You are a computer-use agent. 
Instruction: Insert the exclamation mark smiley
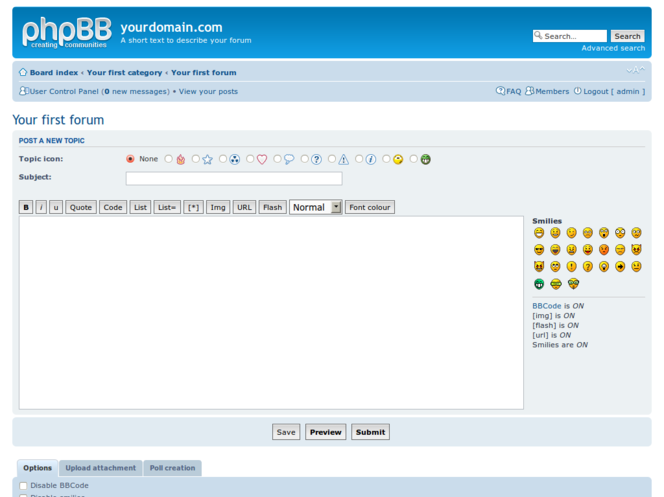point(572,267)
